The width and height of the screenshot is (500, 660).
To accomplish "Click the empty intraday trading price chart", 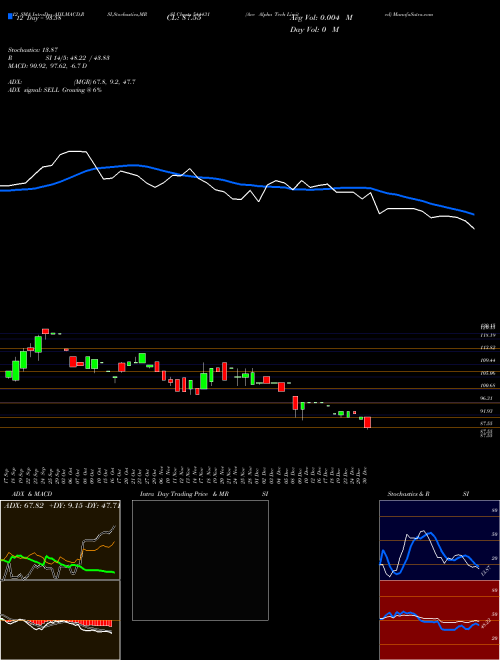I will [200, 560].
